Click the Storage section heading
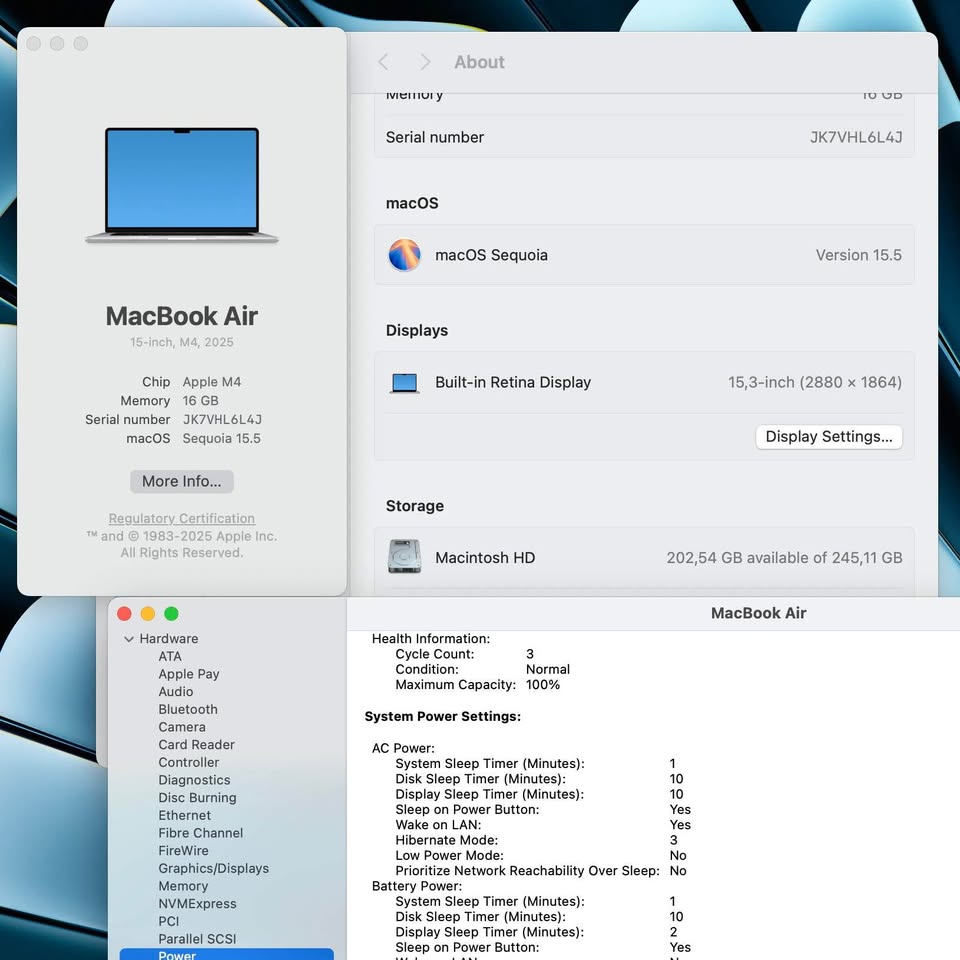Viewport: 960px width, 960px height. [x=414, y=506]
